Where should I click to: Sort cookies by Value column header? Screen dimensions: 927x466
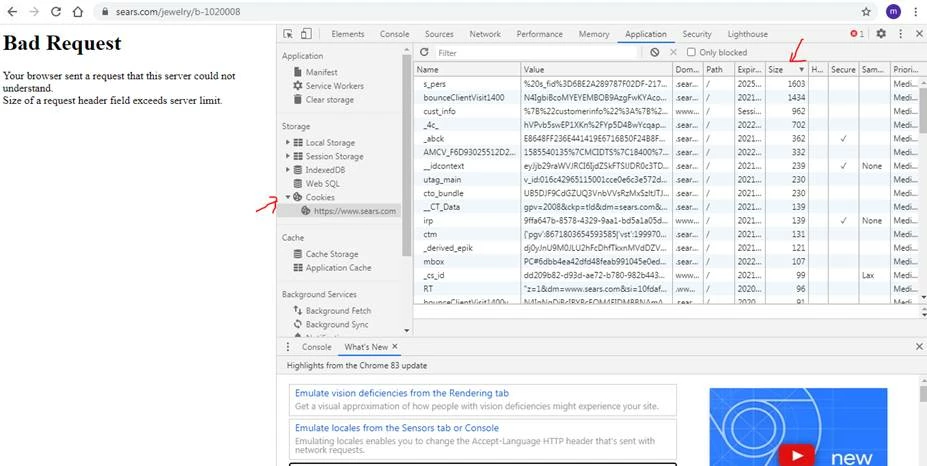coord(597,69)
